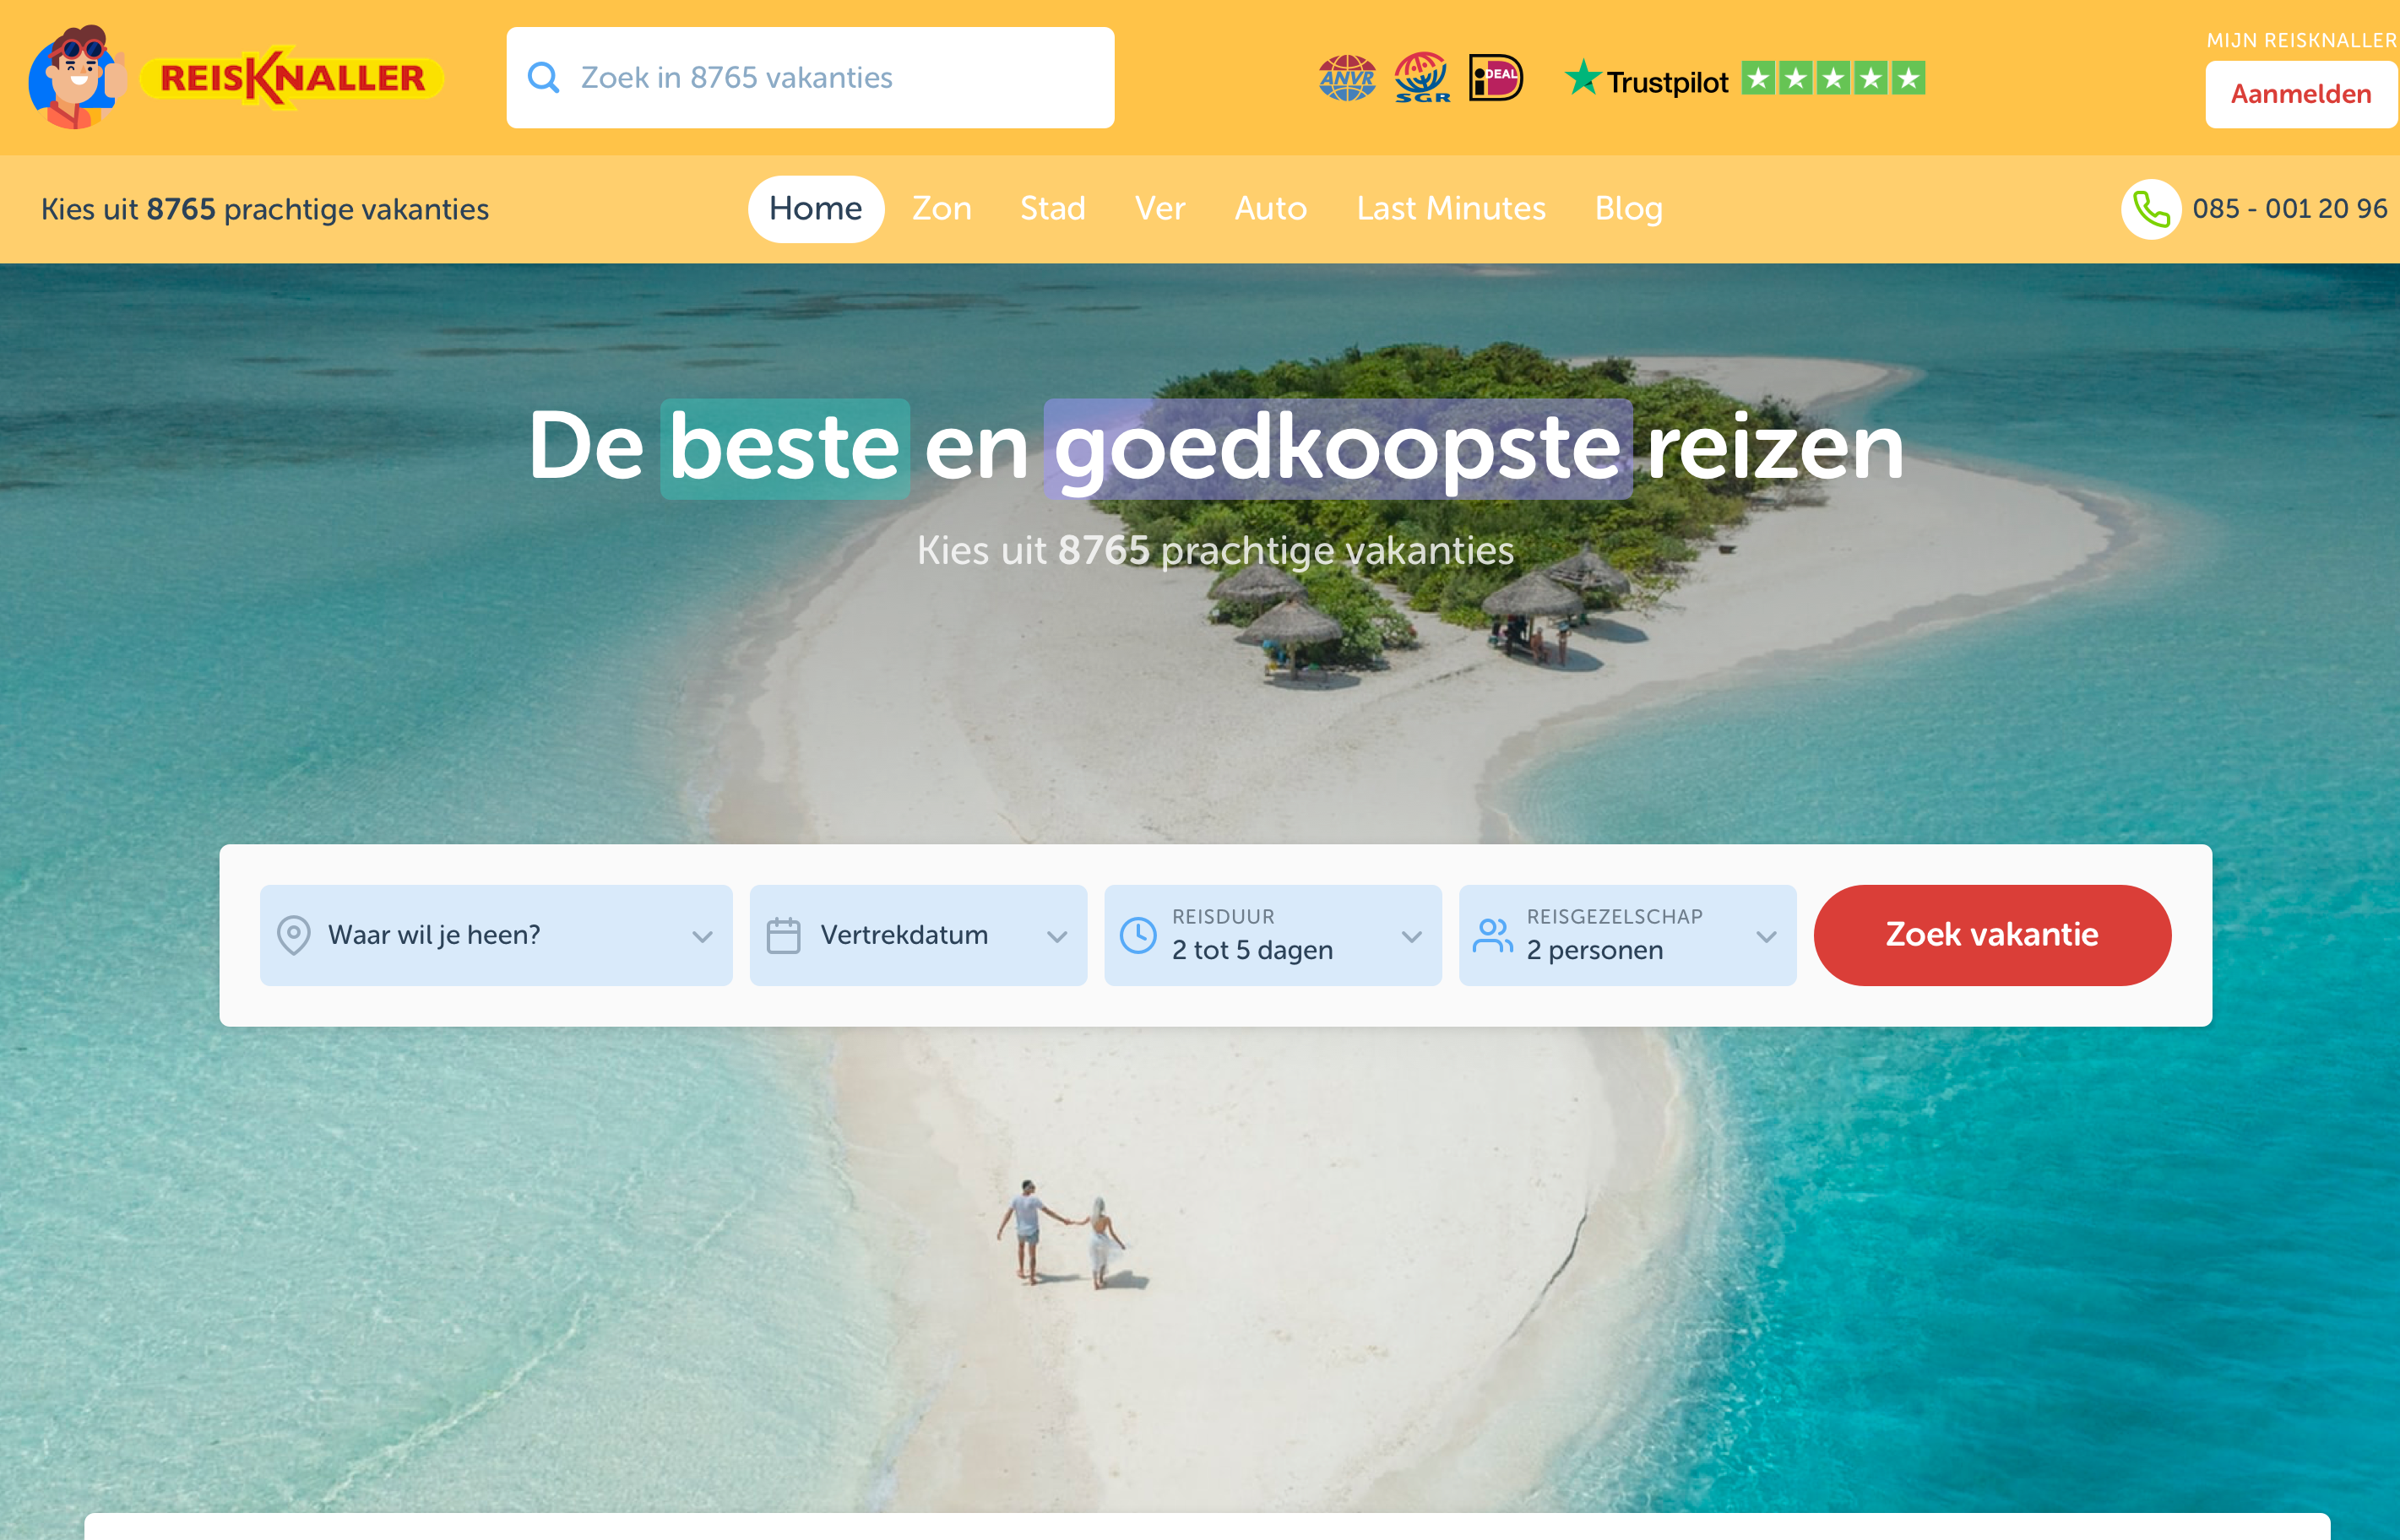Expand the Waar wil je heen dropdown
This screenshot has width=2400, height=1540.
[x=496, y=936]
